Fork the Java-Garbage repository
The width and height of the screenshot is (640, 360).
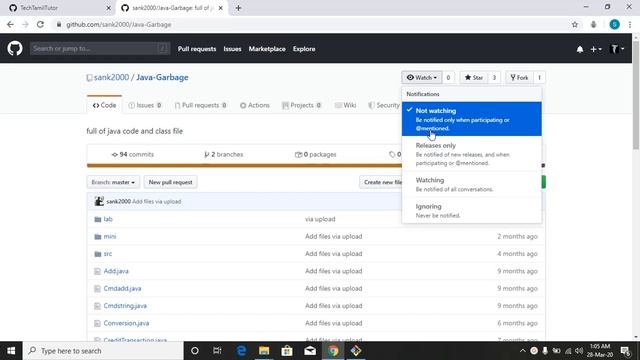519,78
